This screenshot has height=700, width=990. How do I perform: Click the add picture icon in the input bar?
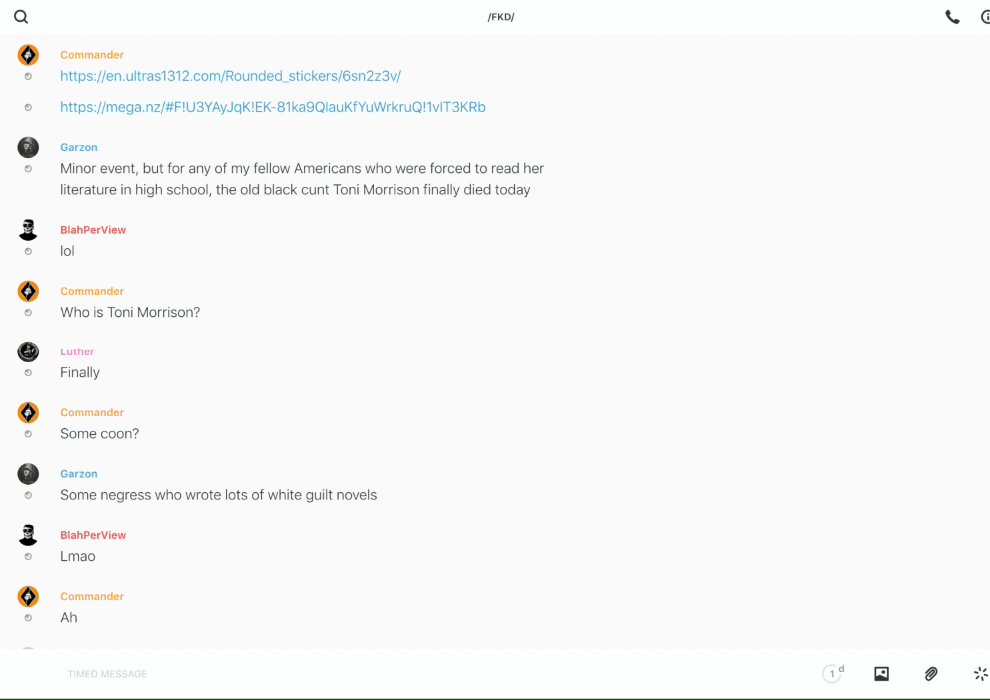point(881,674)
